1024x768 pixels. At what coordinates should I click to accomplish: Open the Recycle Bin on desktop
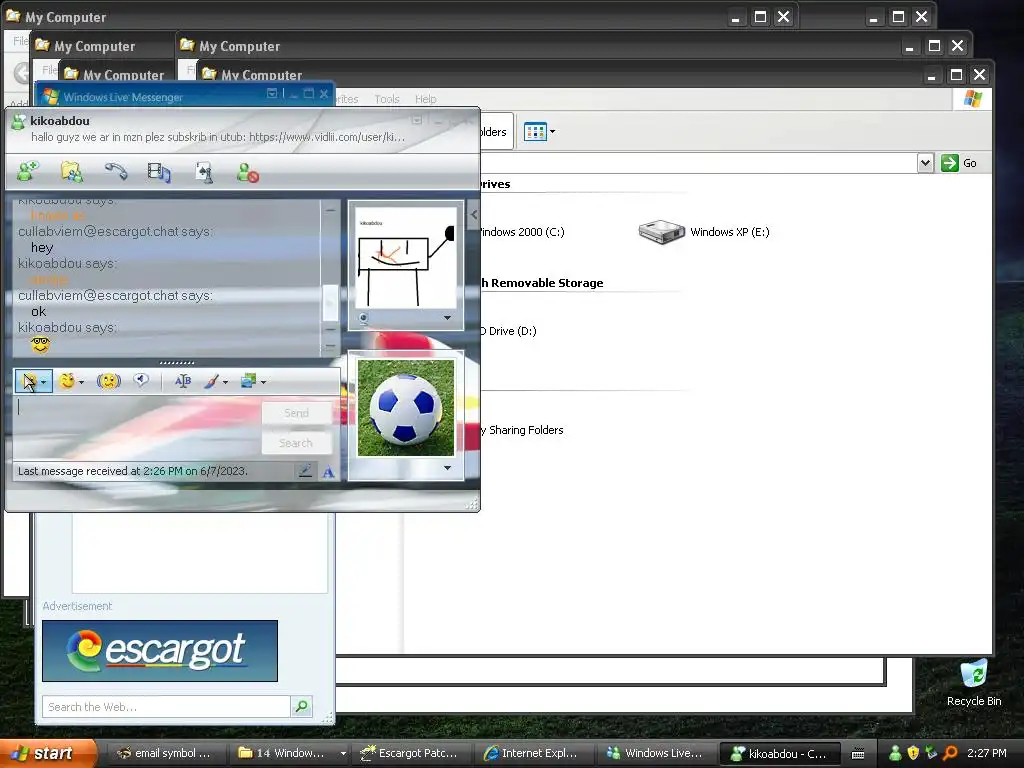[x=974, y=682]
